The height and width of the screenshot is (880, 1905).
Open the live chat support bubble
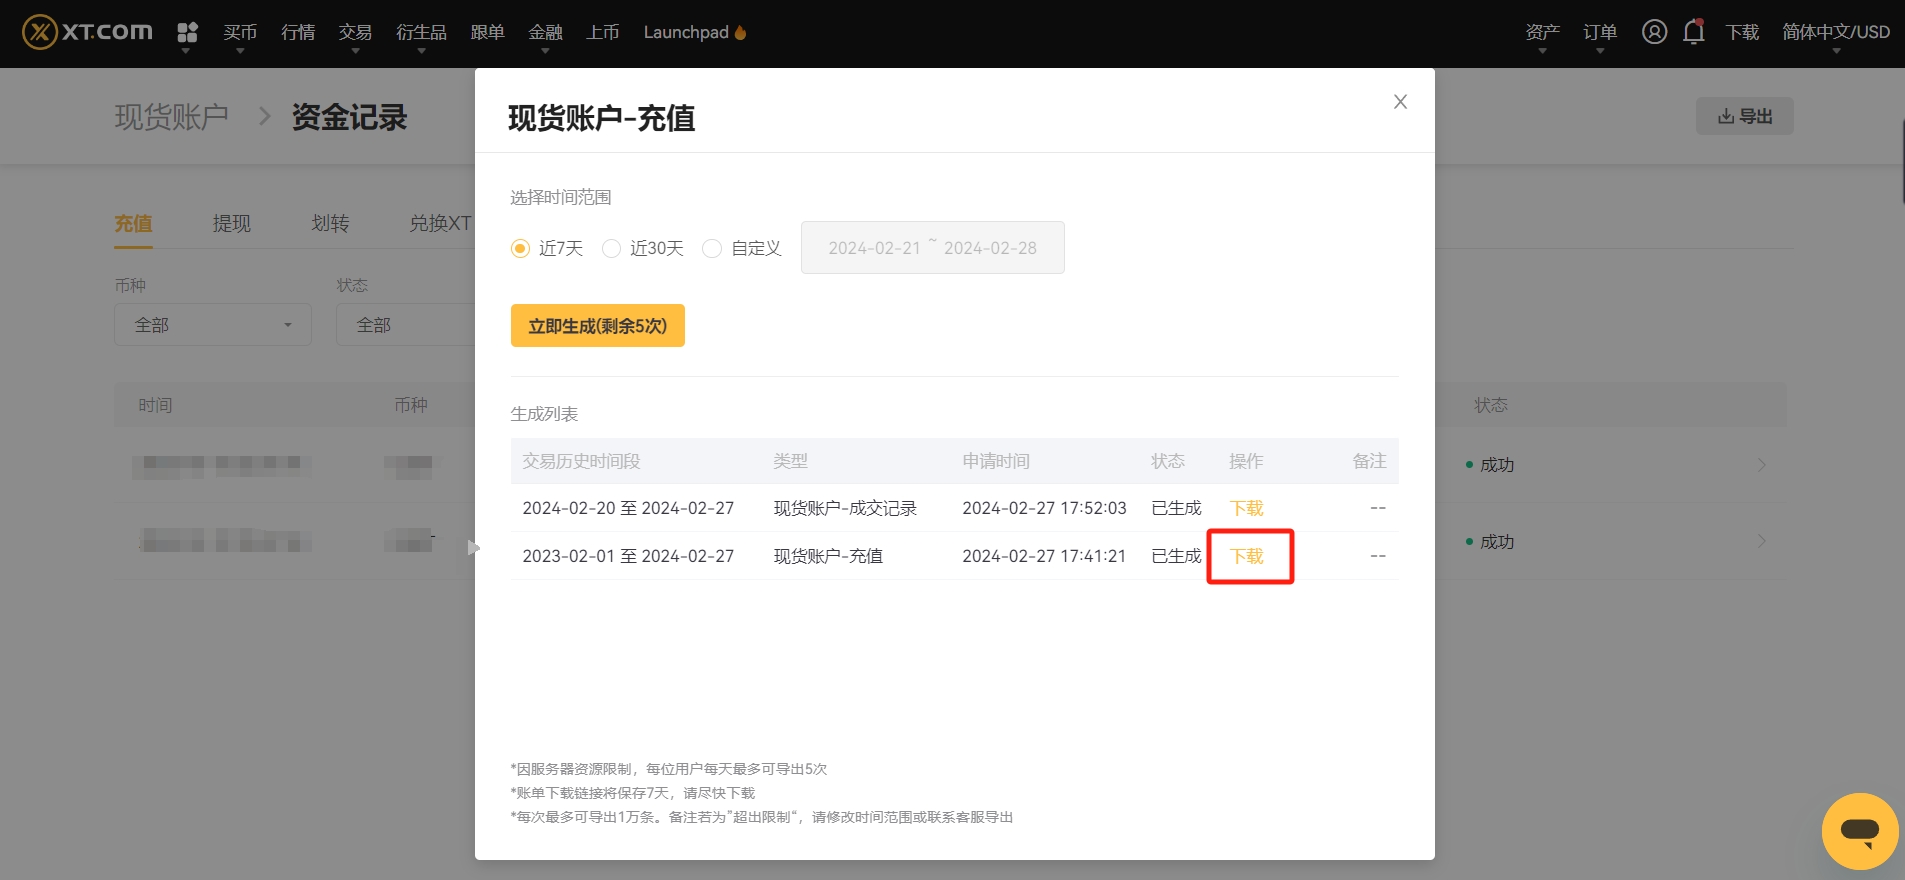point(1860,831)
